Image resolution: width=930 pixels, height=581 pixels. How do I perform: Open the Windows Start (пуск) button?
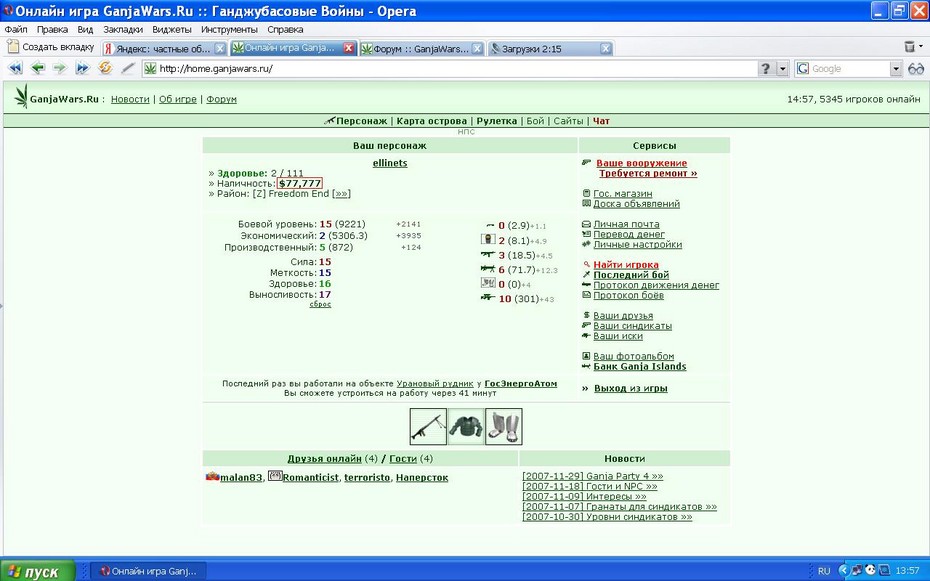[x=37, y=571]
